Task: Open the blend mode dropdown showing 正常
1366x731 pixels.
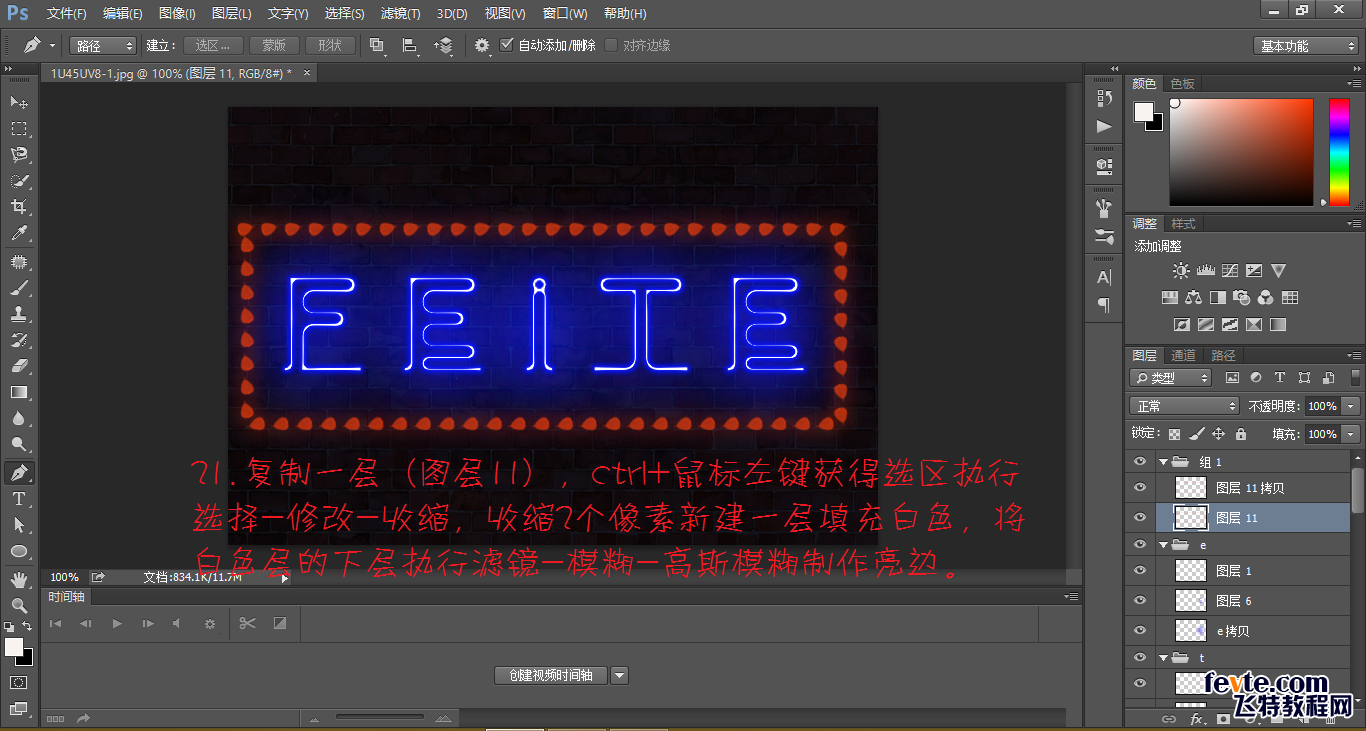Action: pos(1183,405)
